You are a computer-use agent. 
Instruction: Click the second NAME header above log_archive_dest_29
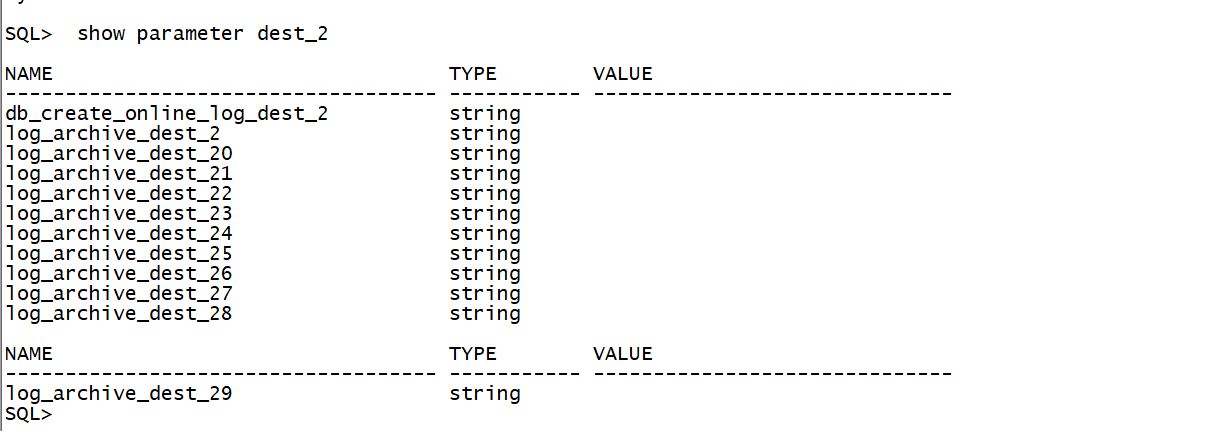(x=29, y=354)
